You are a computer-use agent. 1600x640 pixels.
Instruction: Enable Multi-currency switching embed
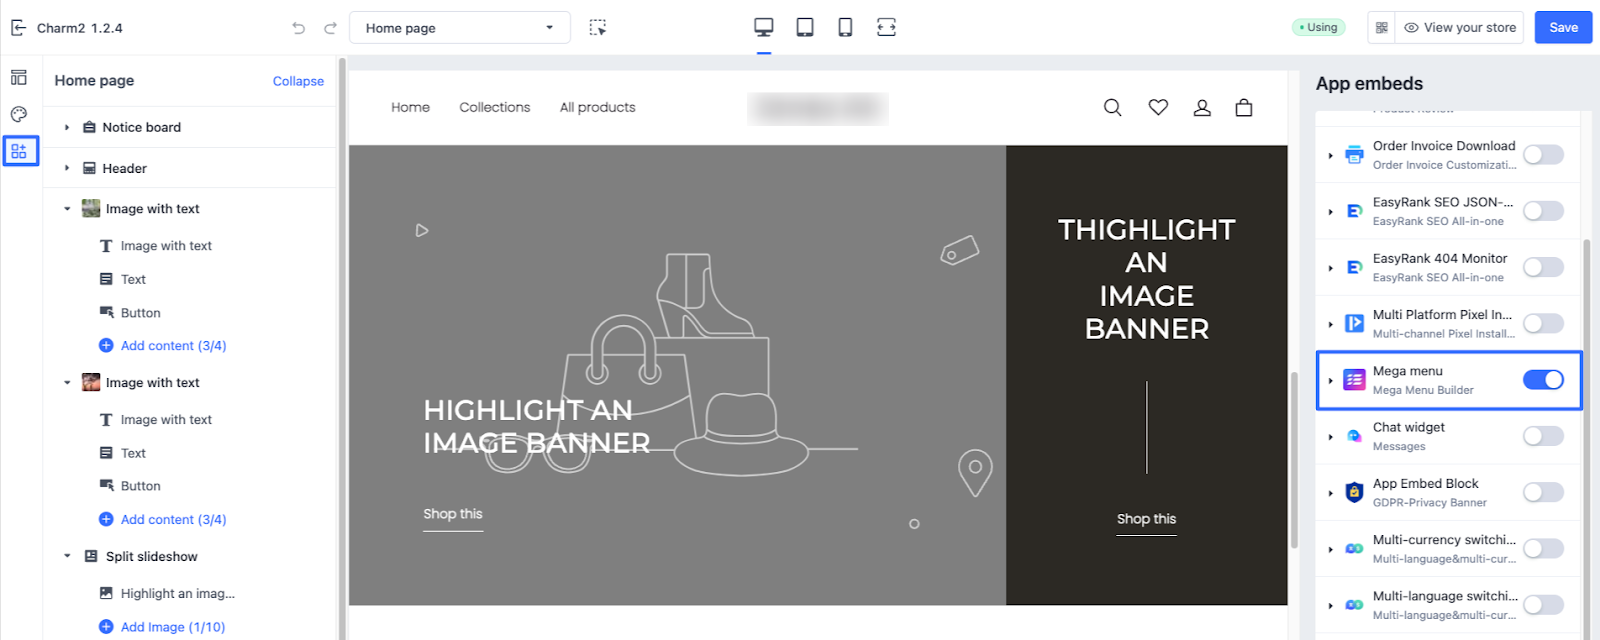point(1543,548)
